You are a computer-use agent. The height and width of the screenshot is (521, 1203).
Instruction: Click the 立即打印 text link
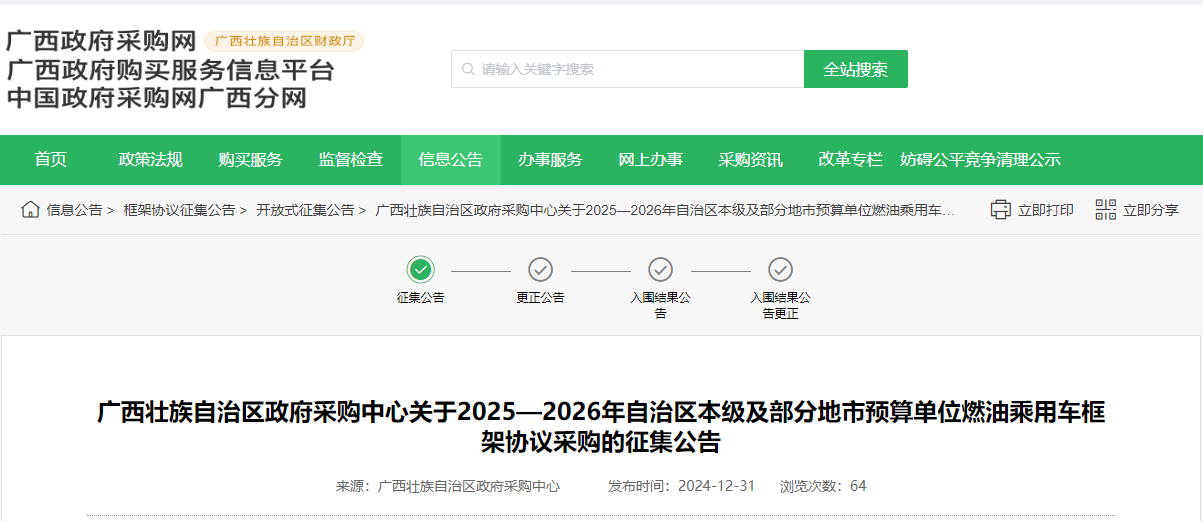(x=1046, y=210)
